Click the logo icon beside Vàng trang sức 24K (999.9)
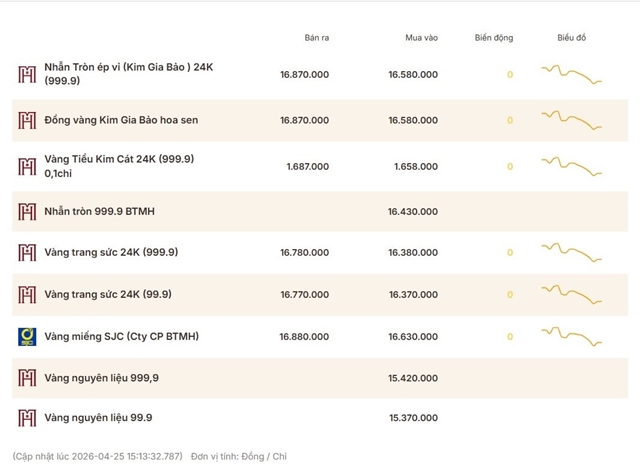Viewport: 640px width, 475px height. (x=28, y=253)
